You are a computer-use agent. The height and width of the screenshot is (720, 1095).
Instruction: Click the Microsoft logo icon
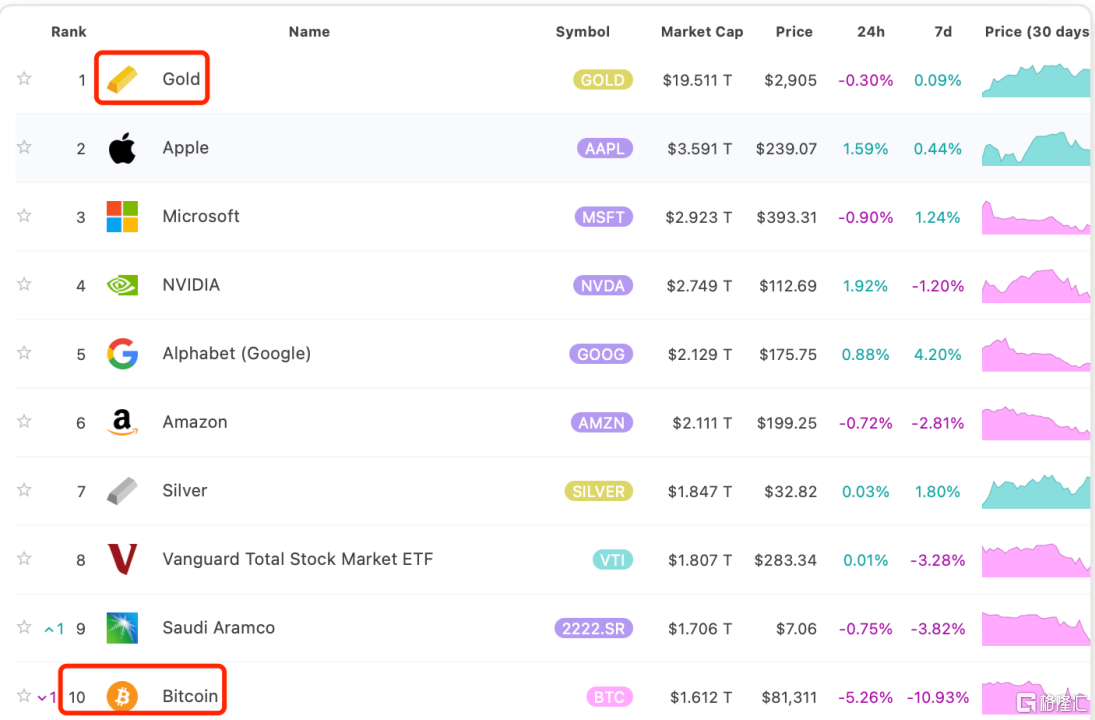122,216
